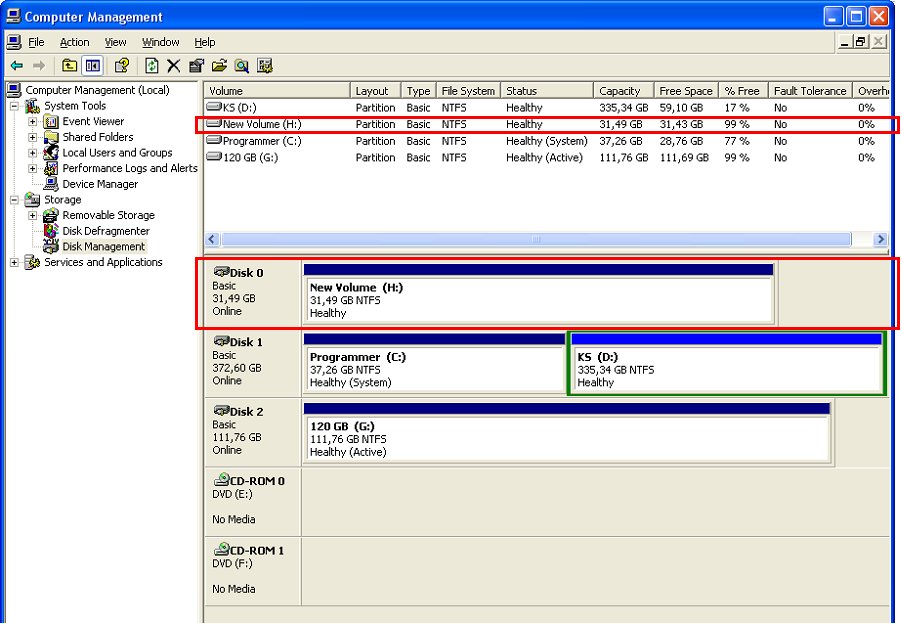Select the CD-ROM 0 DVD (E:) block

pos(253,502)
